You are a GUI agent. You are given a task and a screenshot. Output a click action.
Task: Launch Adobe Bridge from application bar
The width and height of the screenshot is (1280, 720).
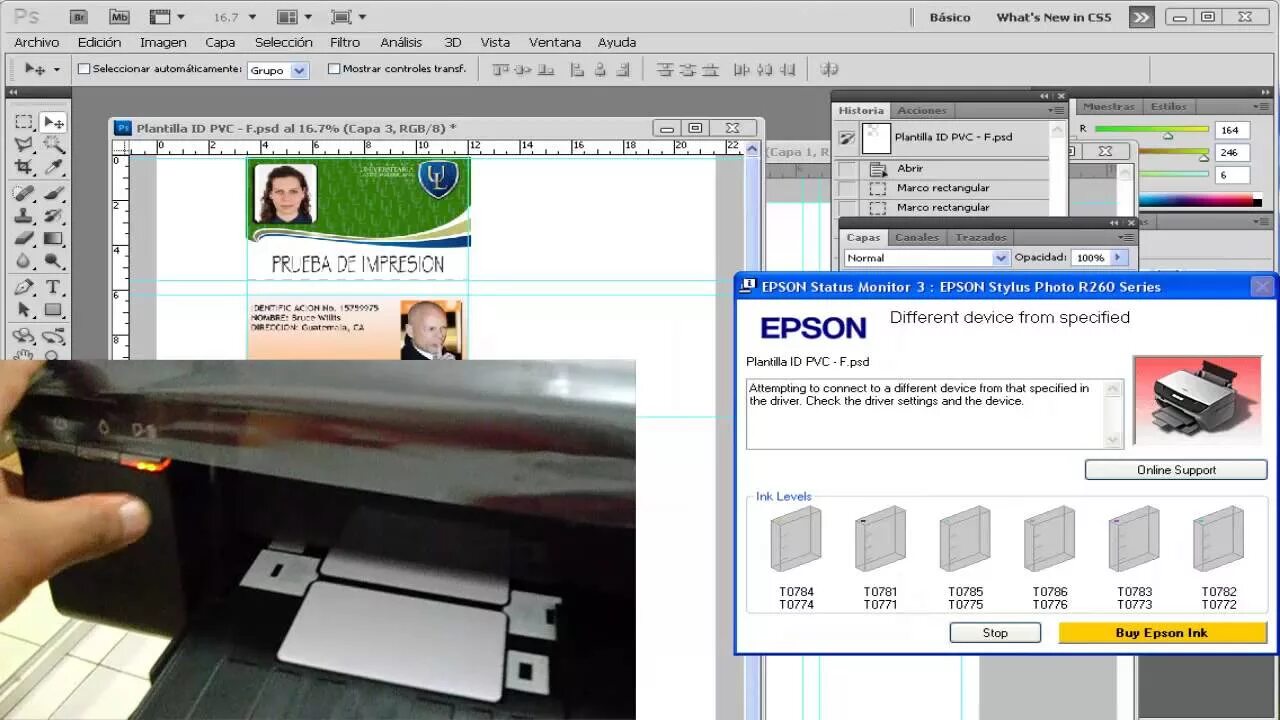79,17
